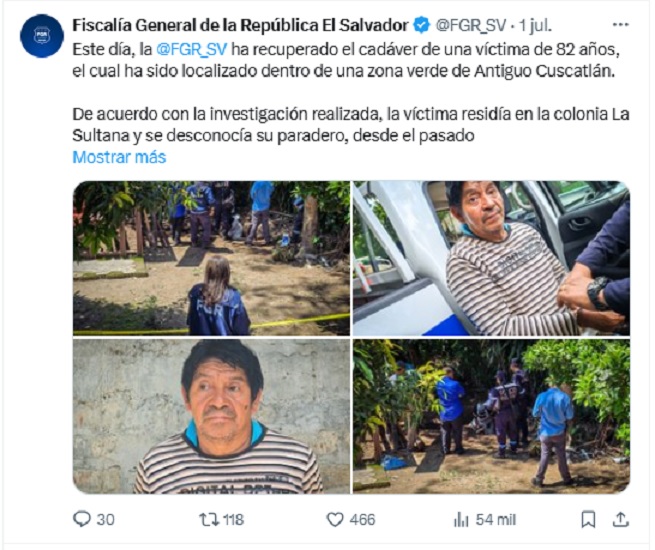Click the share upload icon
Screen dimensions: 655x550
coord(621,520)
